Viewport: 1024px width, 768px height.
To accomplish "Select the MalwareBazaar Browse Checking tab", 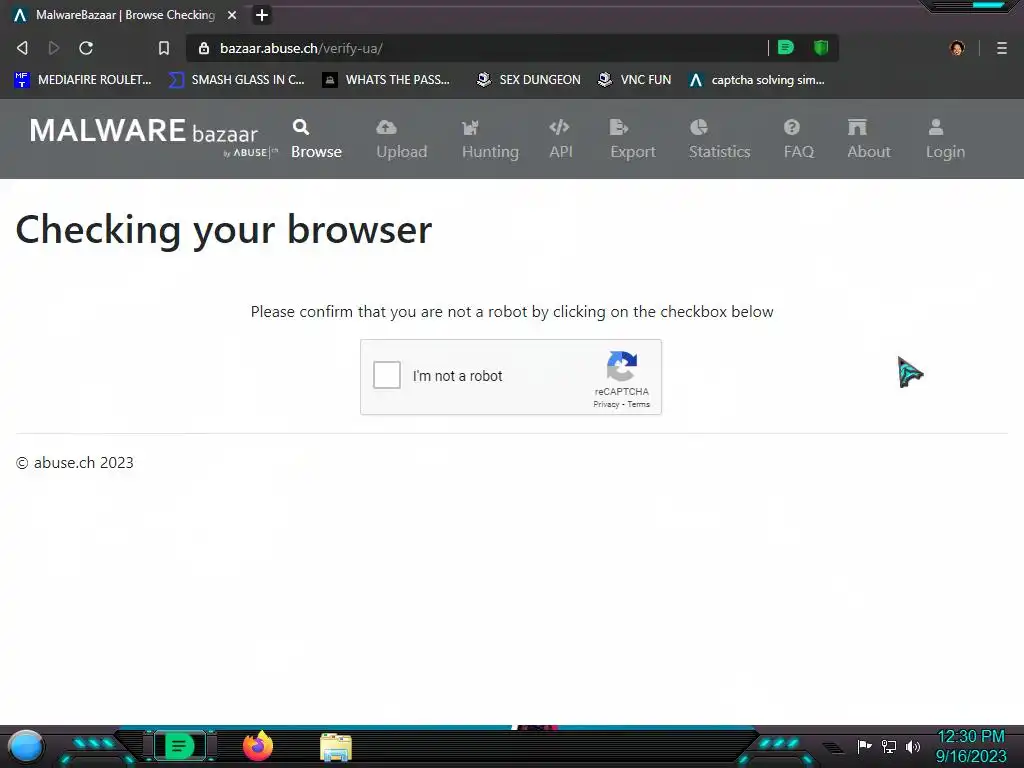I will tap(126, 15).
